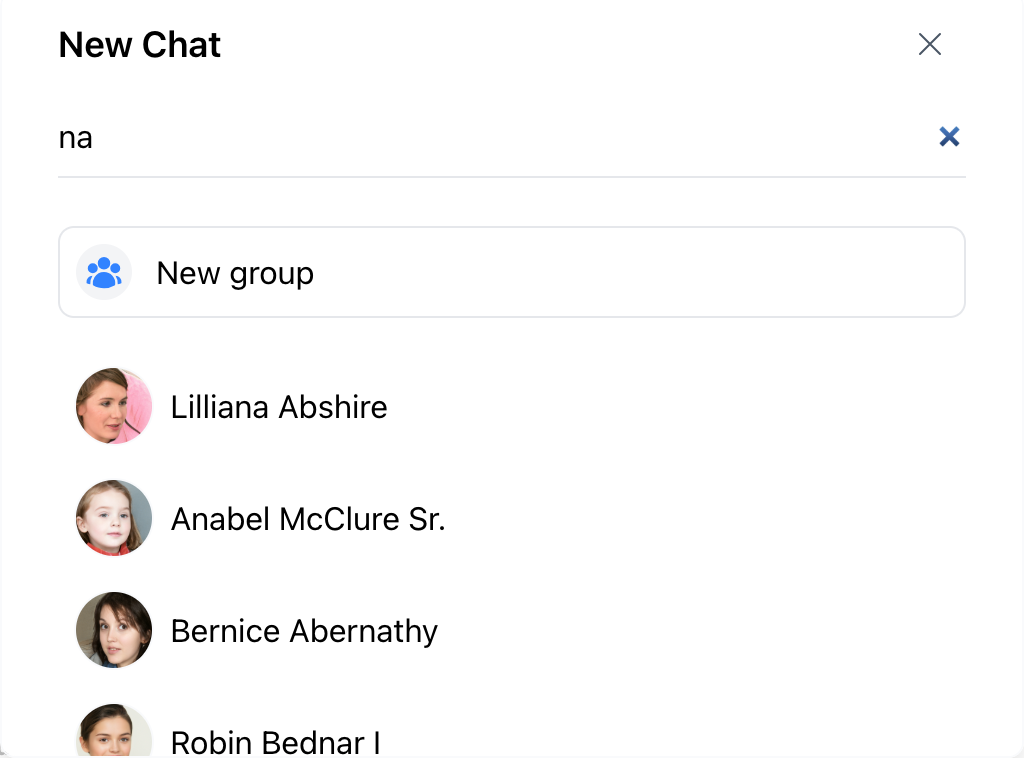This screenshot has width=1024, height=758.
Task: Click Anabel McClure Sr.'s avatar
Action: pos(114,518)
